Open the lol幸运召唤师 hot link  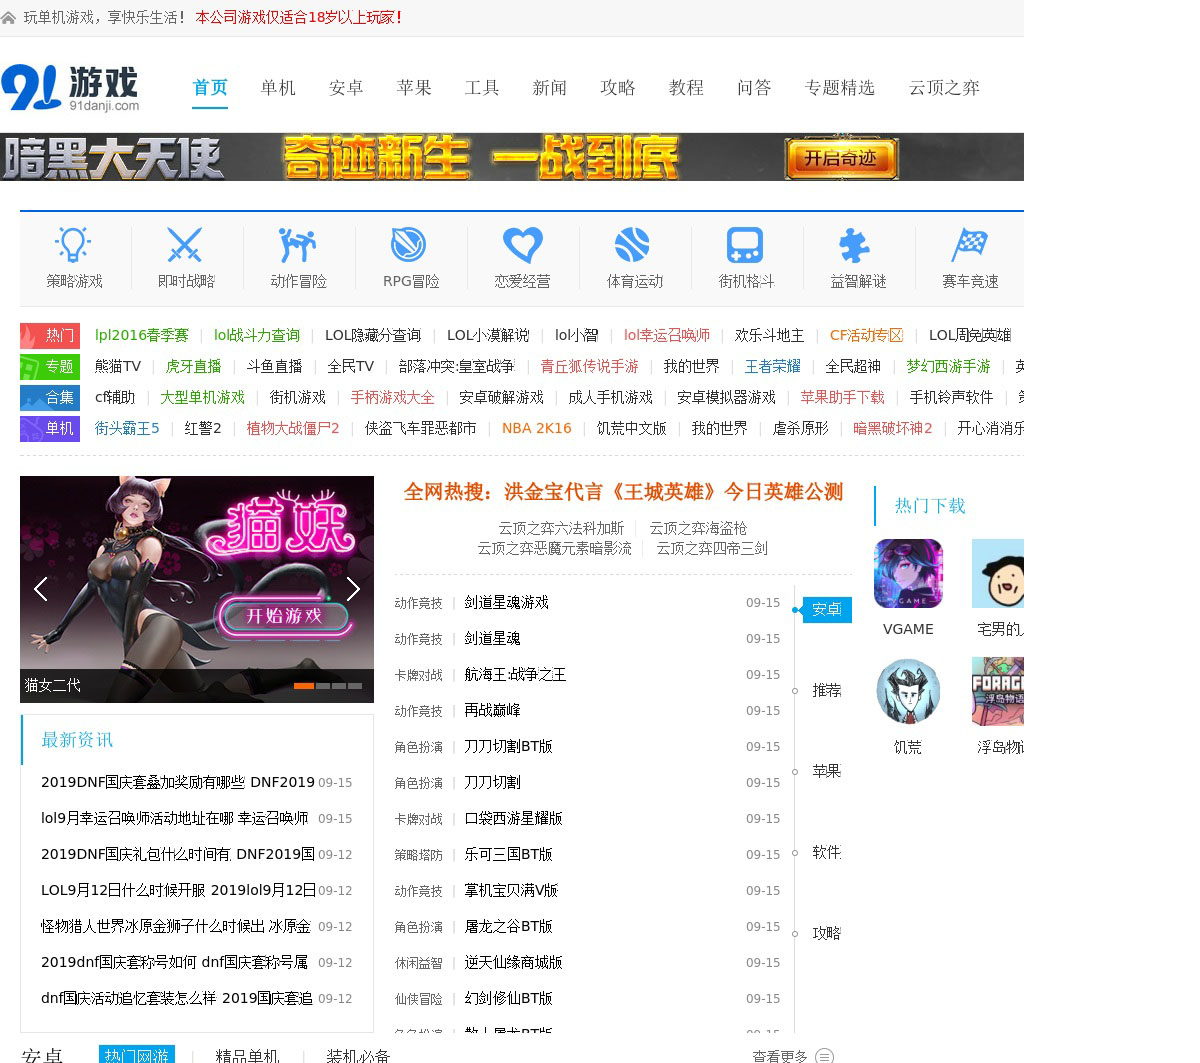tap(667, 335)
